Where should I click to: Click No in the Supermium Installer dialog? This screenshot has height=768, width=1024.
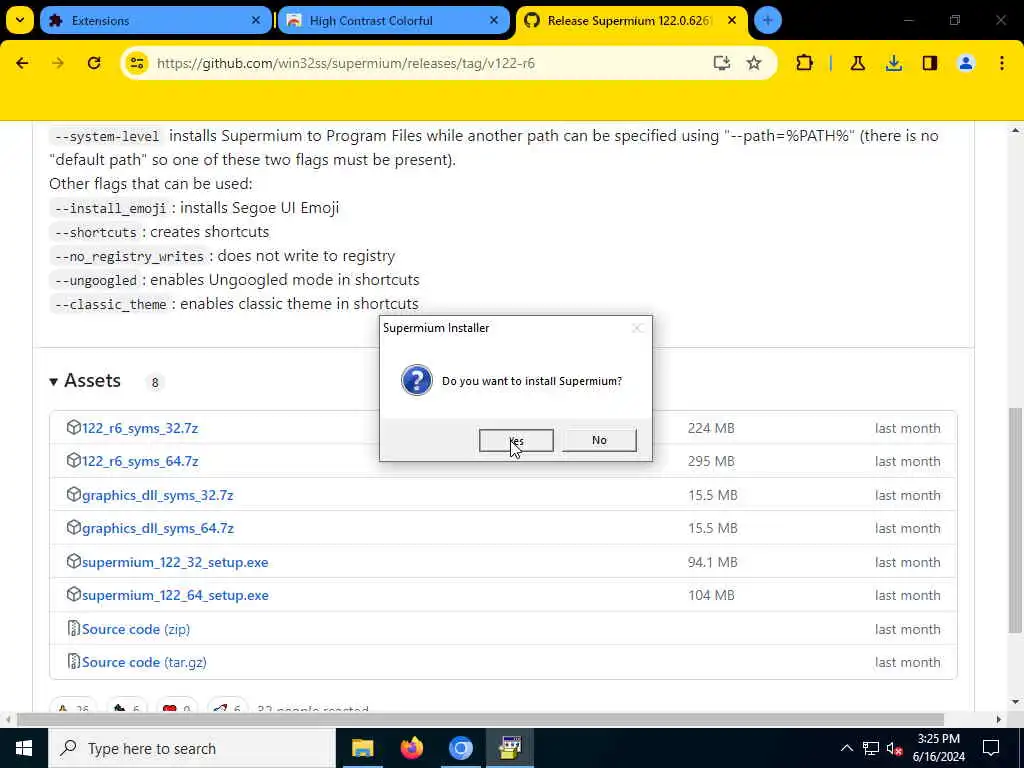pos(599,440)
